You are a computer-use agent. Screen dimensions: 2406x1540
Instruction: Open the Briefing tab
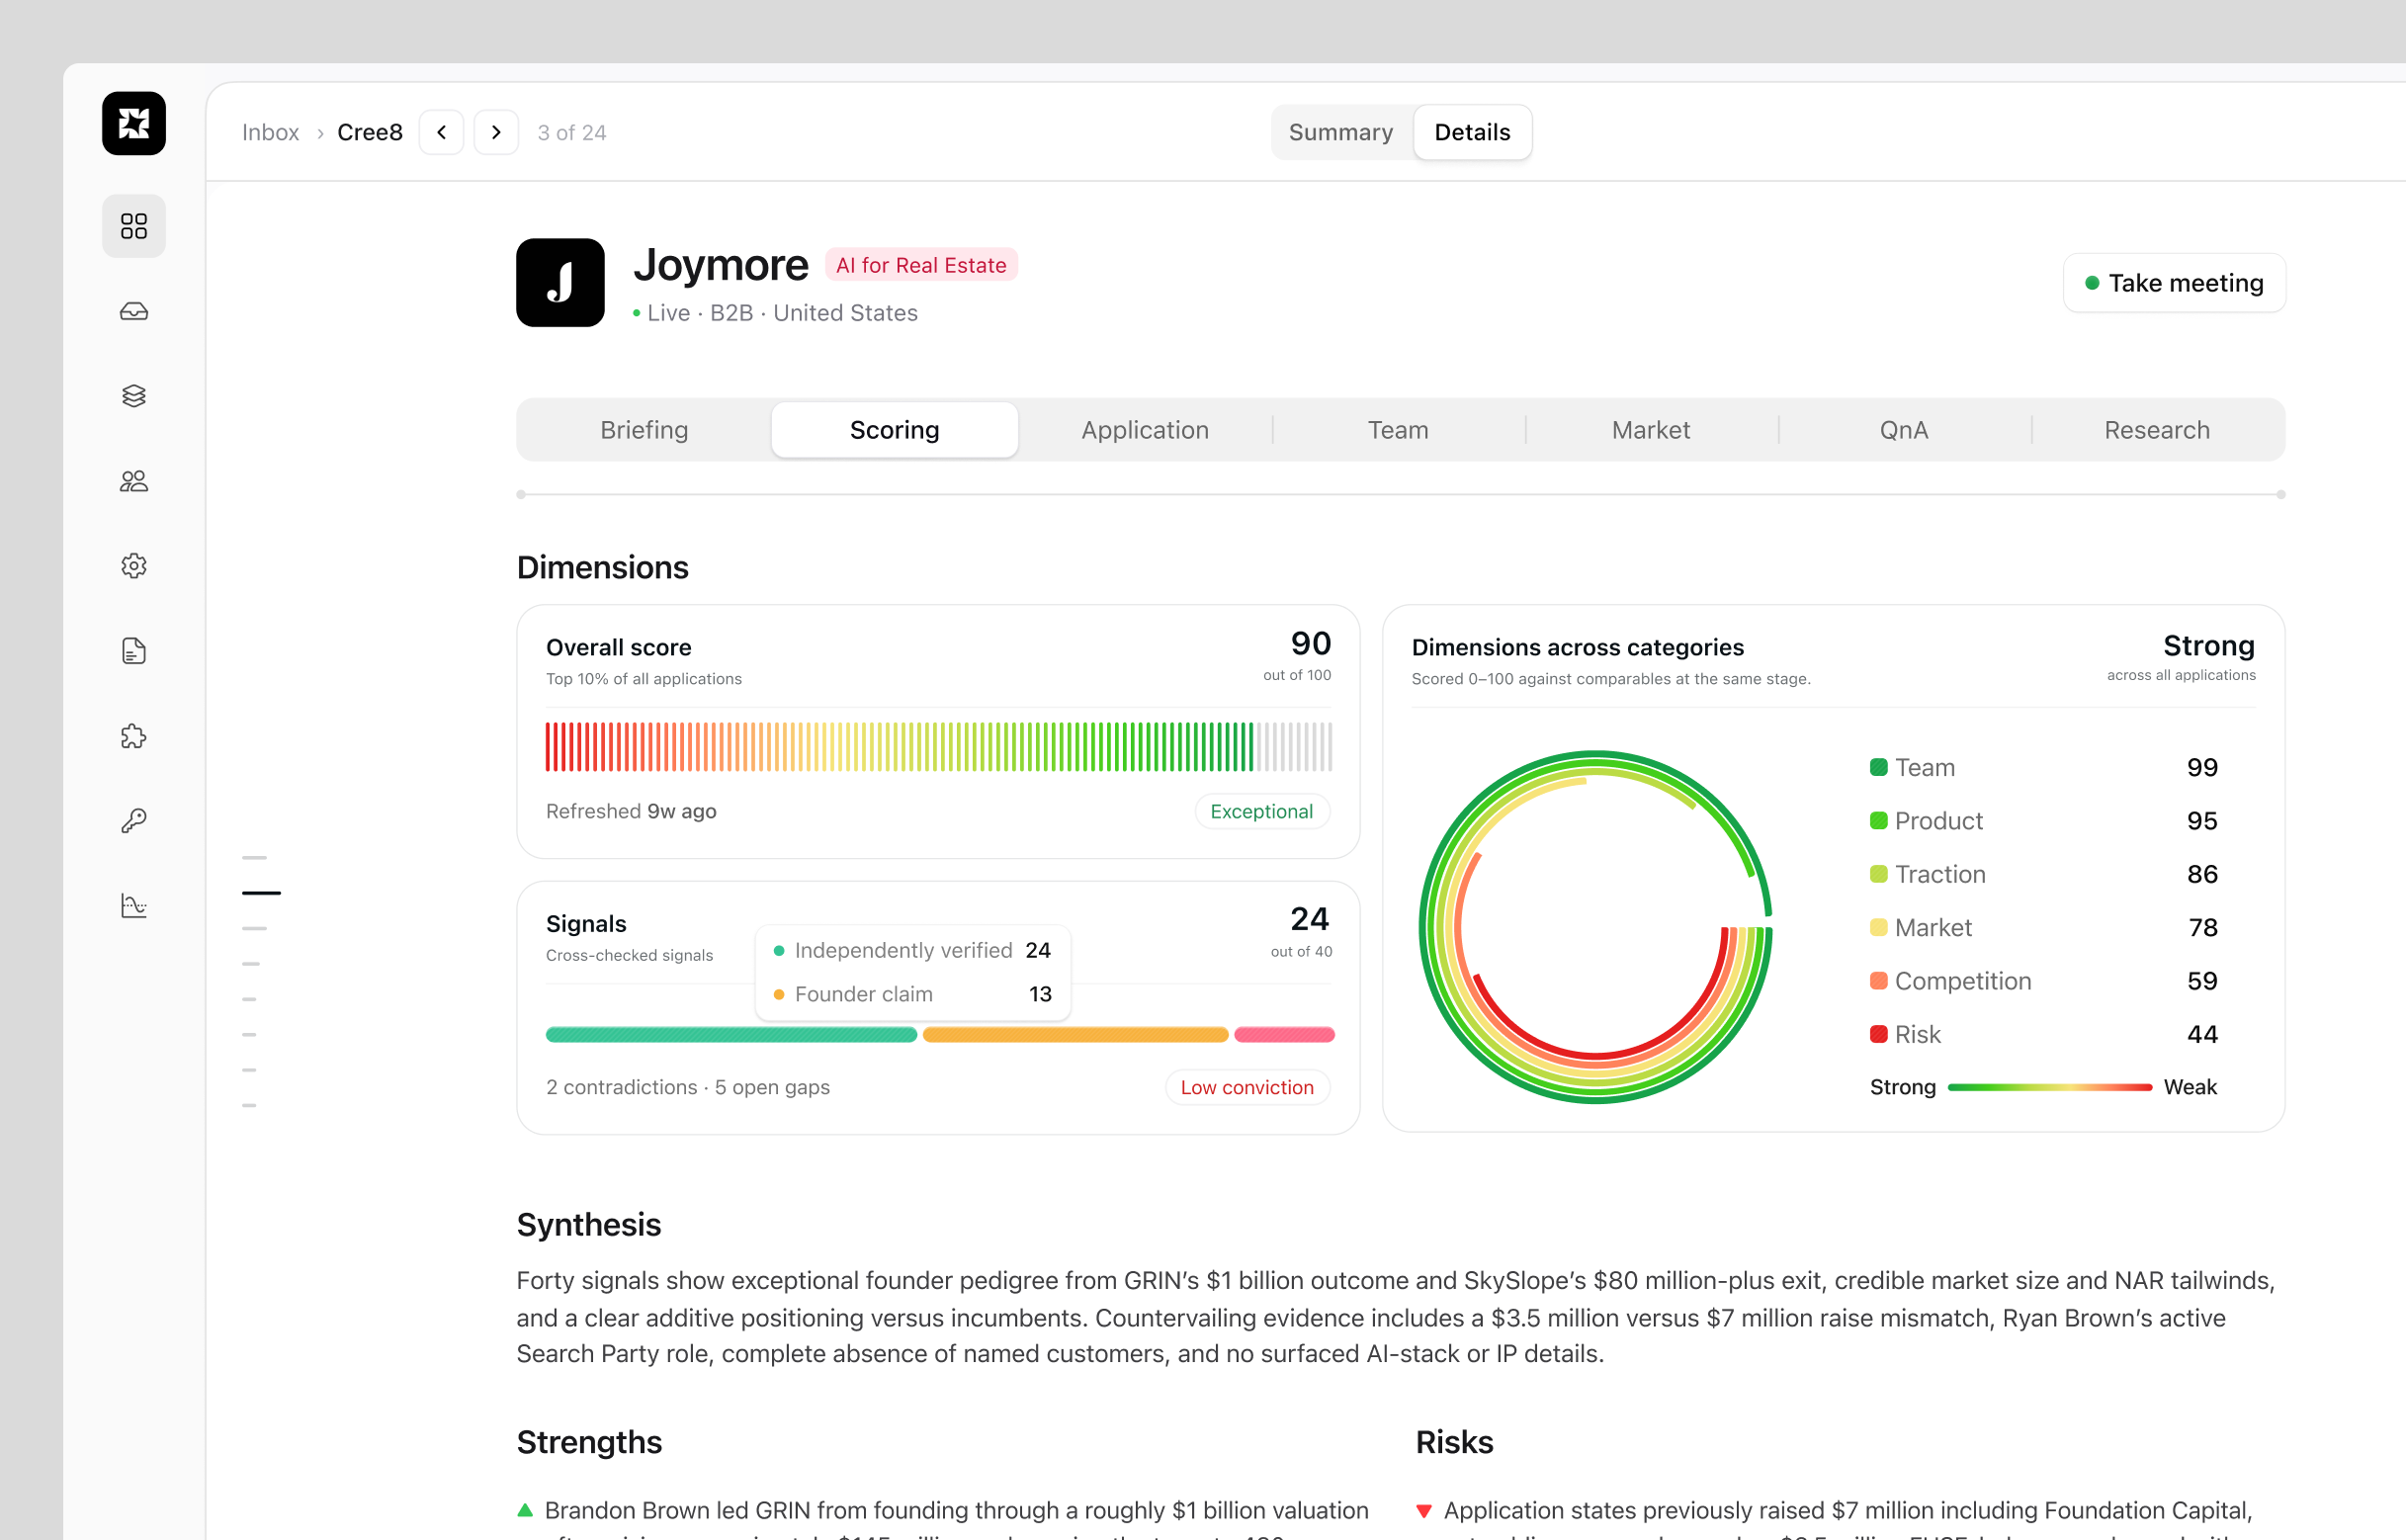[644, 430]
